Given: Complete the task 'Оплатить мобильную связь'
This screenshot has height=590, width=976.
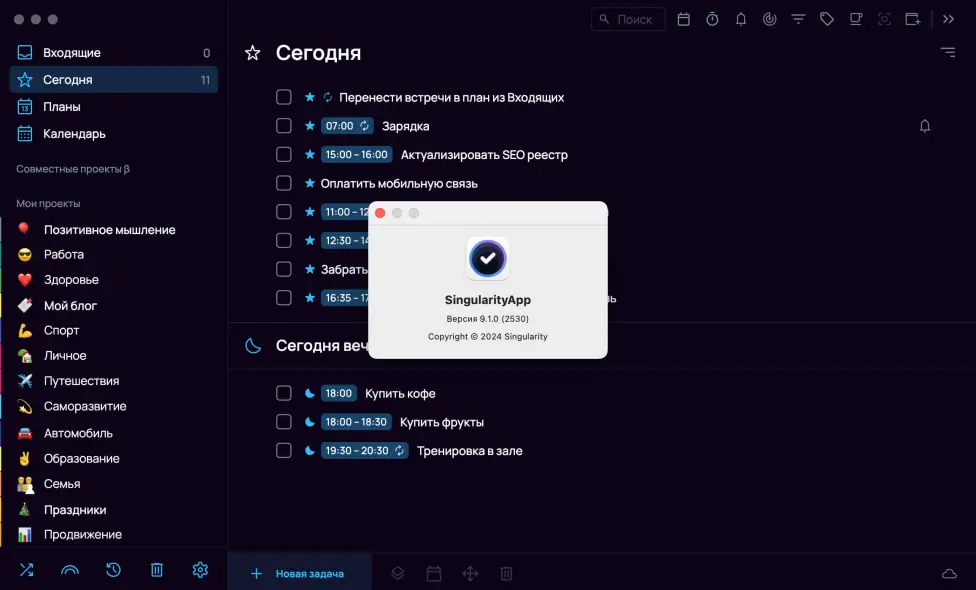Looking at the screenshot, I should 283,183.
